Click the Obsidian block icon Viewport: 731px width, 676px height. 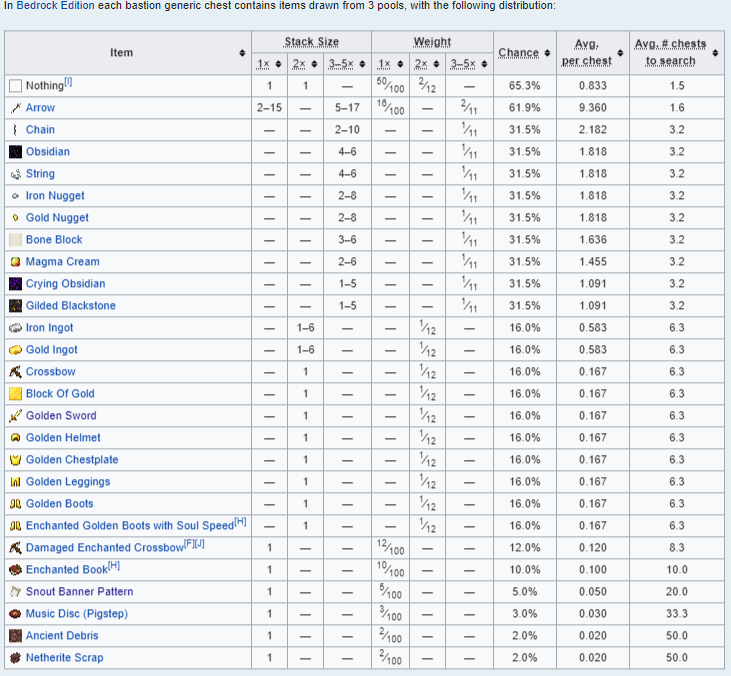(x=15, y=152)
